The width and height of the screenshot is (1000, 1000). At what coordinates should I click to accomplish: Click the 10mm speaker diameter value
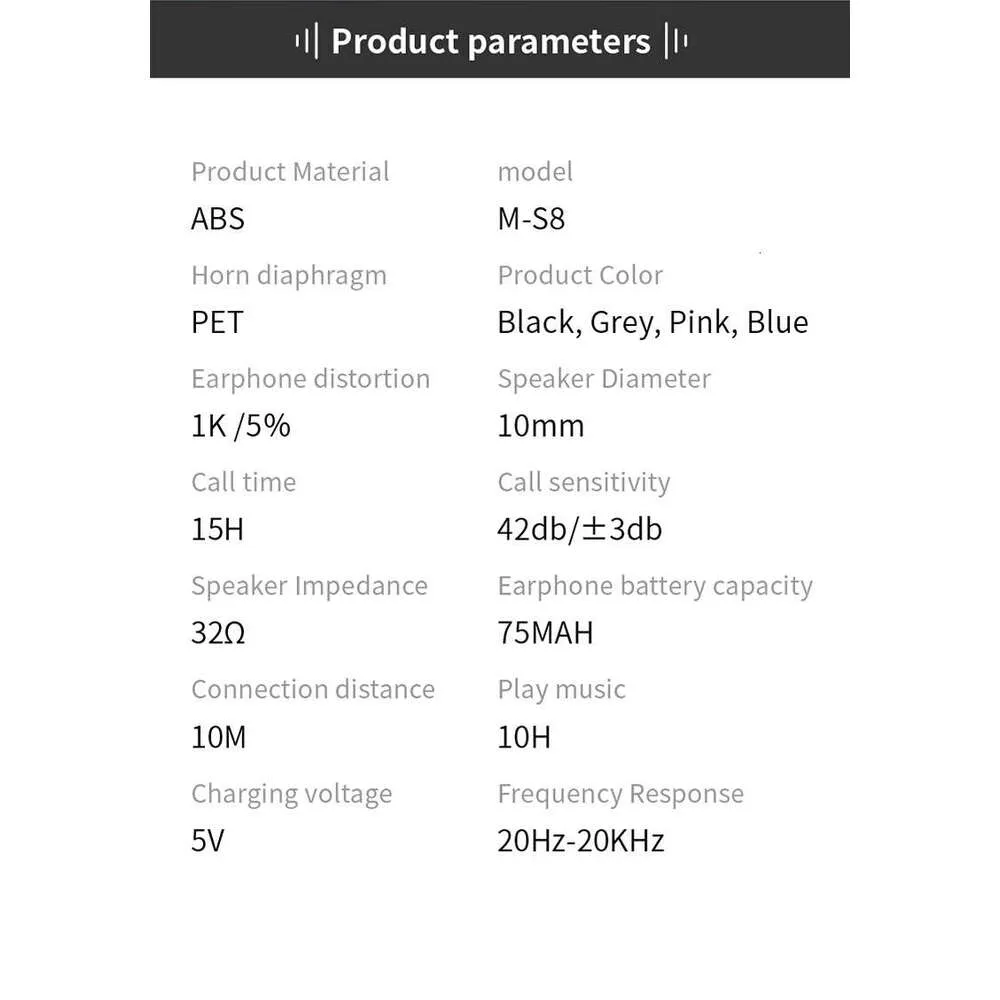coord(541,427)
